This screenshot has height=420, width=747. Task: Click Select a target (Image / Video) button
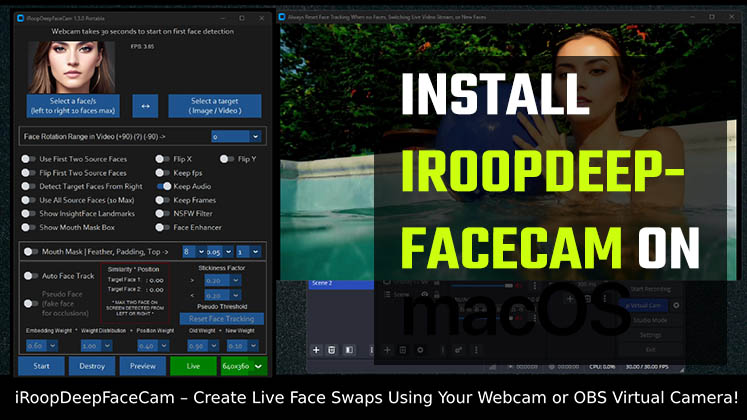point(215,106)
